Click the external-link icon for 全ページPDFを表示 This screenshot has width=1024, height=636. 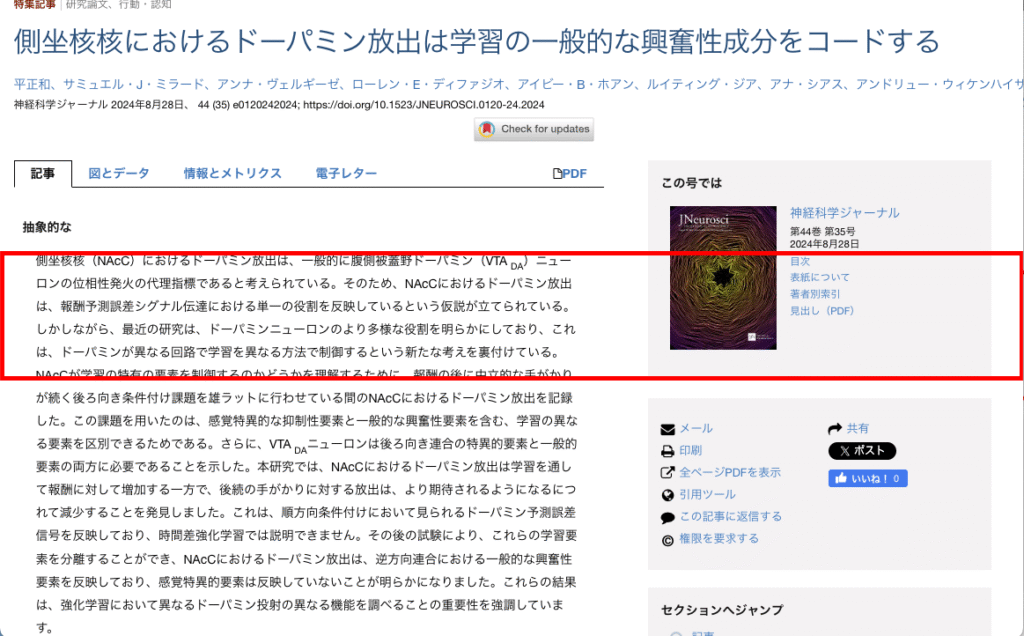(668, 473)
